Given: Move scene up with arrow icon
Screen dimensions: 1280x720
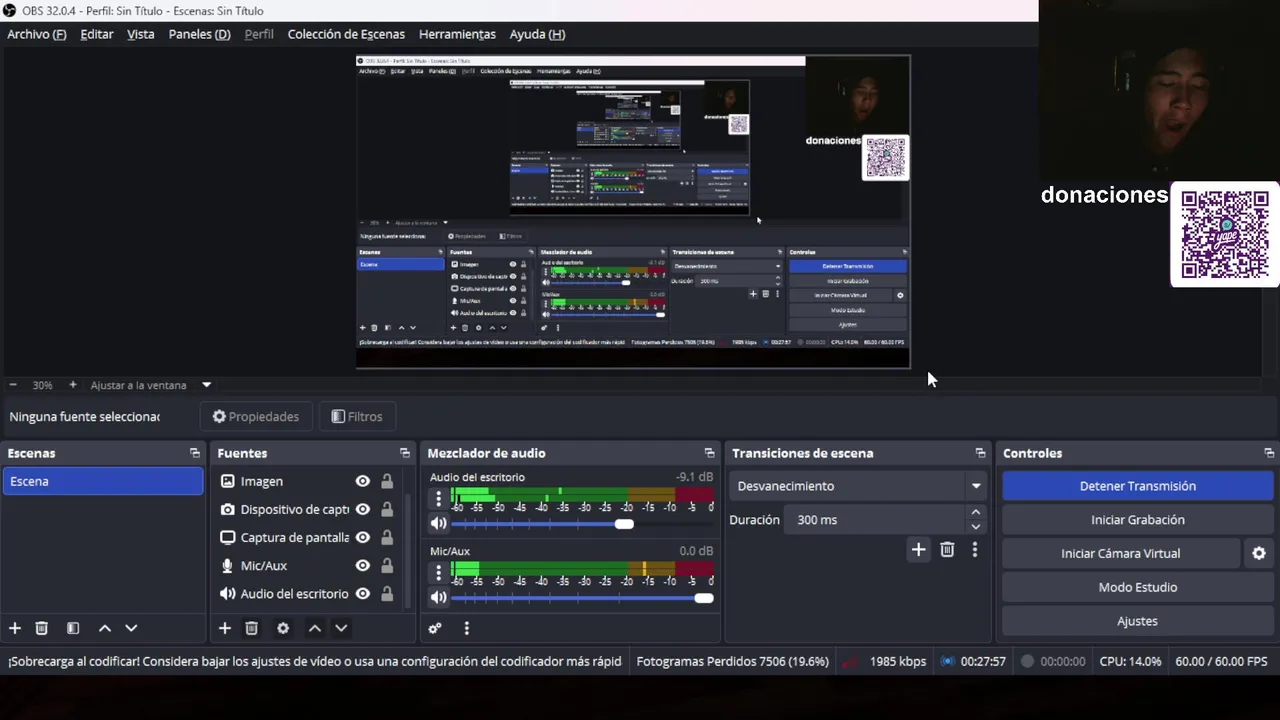Looking at the screenshot, I should 104,628.
